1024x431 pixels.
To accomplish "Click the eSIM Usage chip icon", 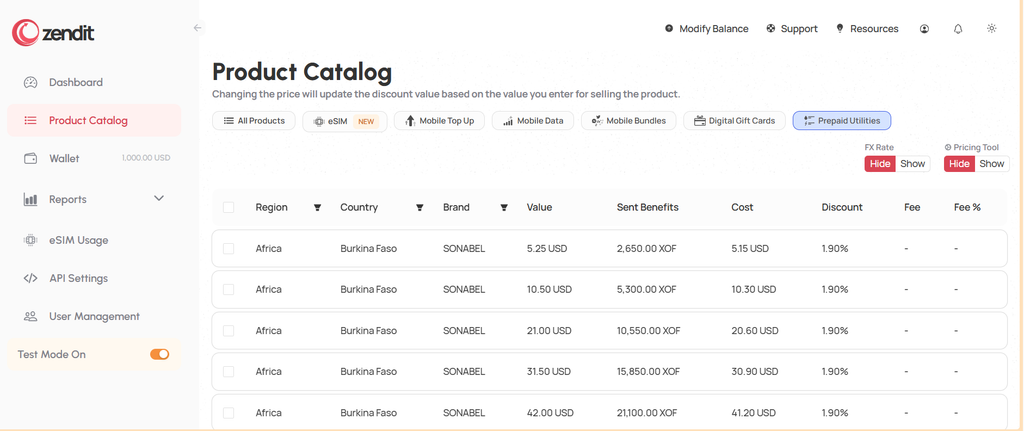I will (x=30, y=240).
